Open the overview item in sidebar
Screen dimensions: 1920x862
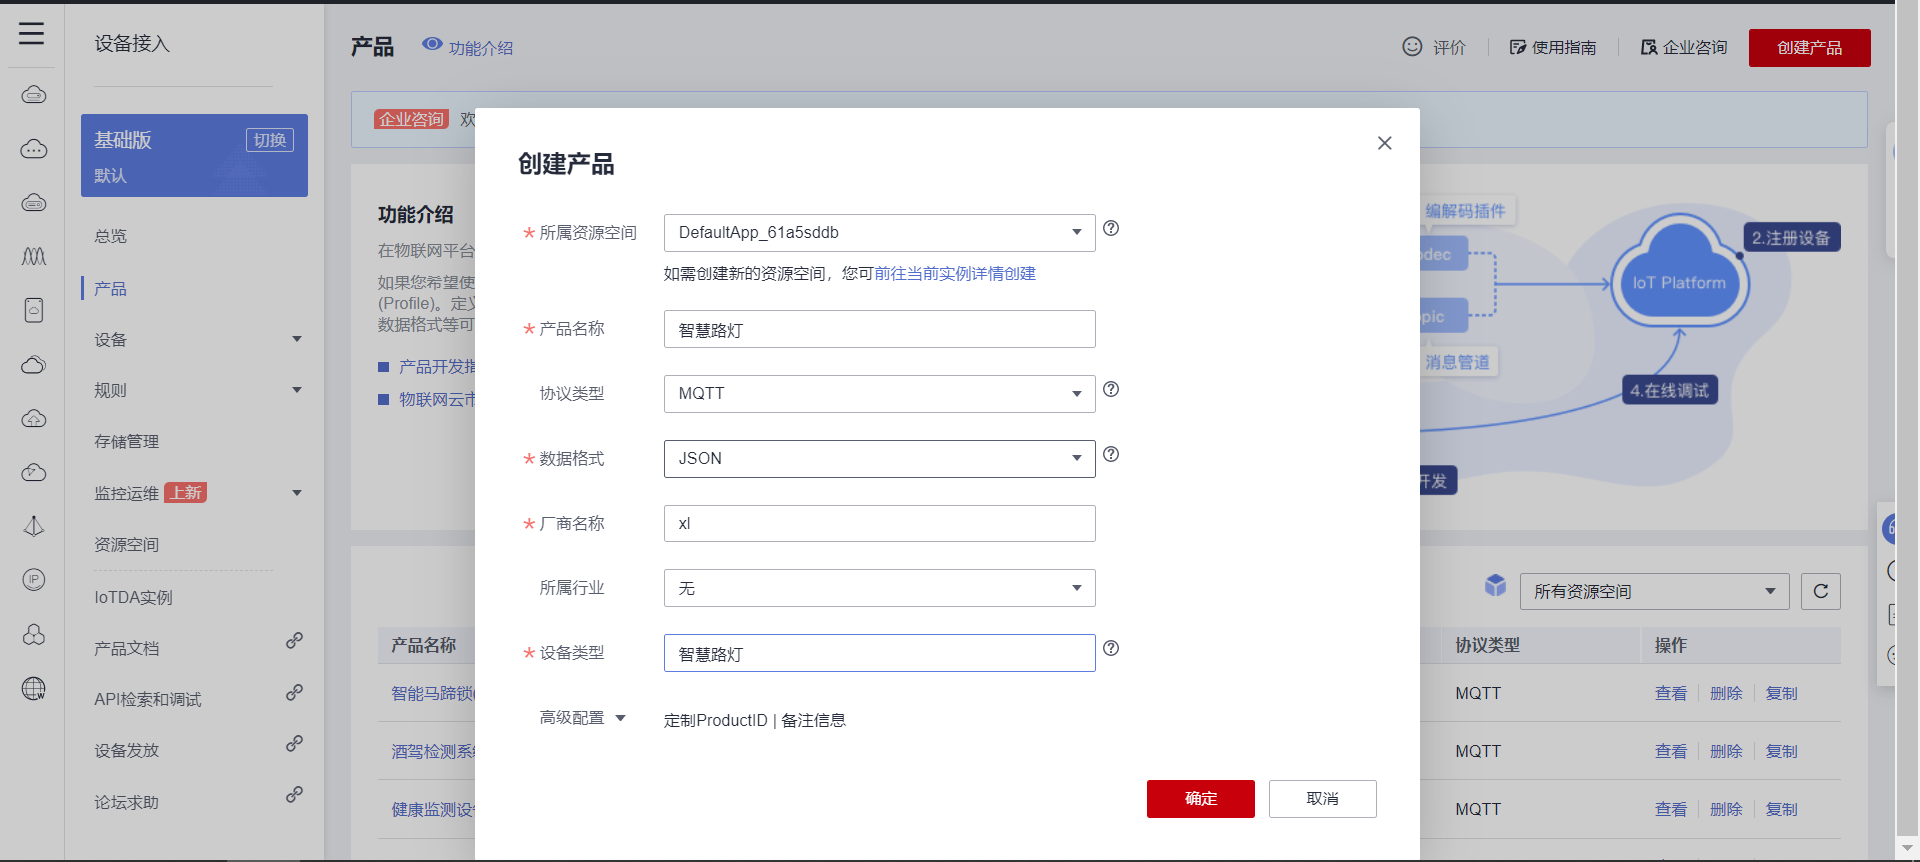[x=111, y=237]
